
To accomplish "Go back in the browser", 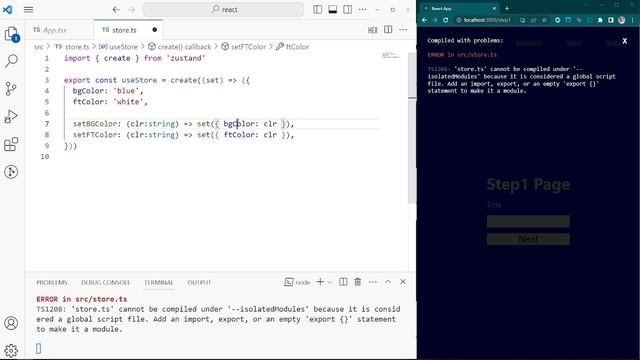I will [424, 20].
